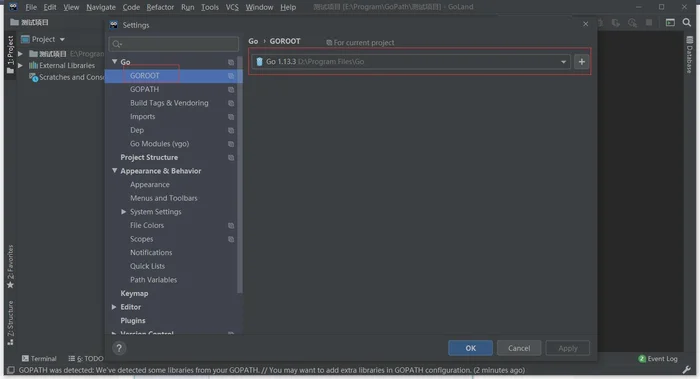Viewport: 700px width, 379px height.
Task: Click project-level icon beside Project Structure
Action: pyautogui.click(x=231, y=158)
